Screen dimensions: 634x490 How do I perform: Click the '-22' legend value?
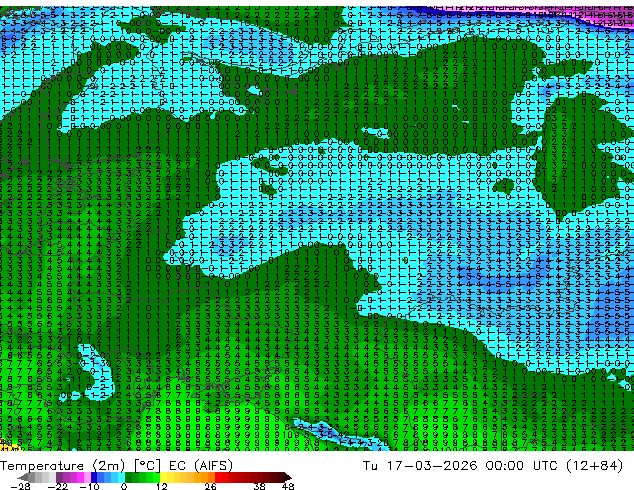(x=57, y=486)
